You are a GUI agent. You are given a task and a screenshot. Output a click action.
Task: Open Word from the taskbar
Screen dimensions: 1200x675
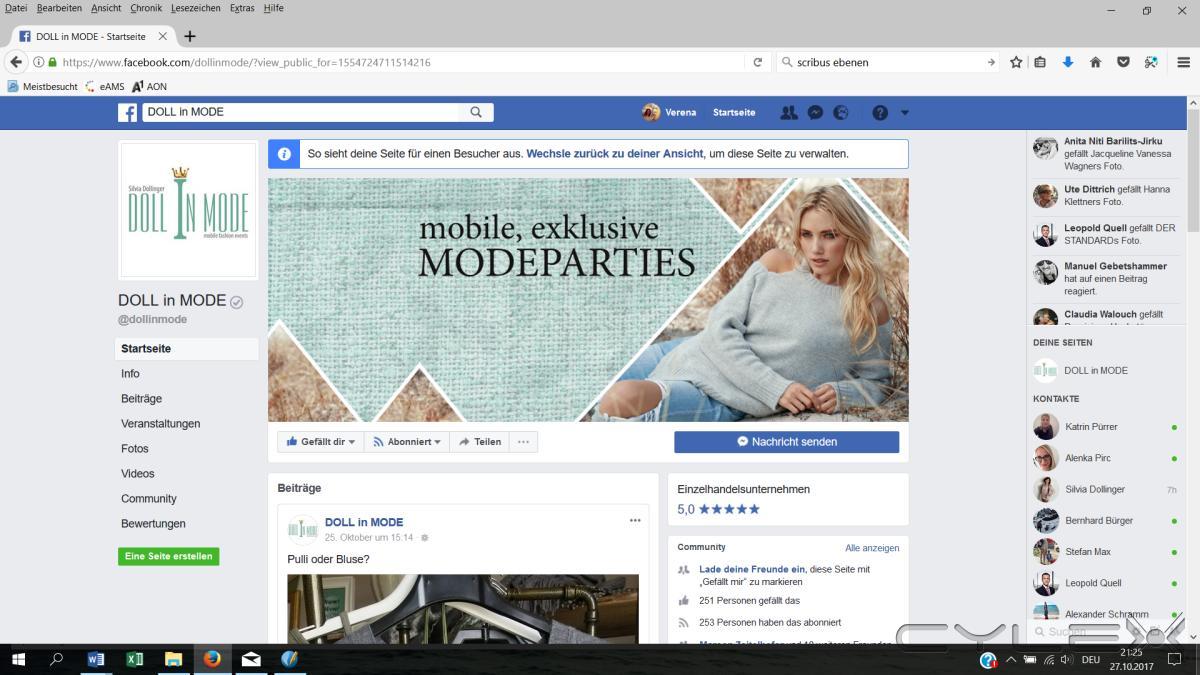(x=96, y=660)
